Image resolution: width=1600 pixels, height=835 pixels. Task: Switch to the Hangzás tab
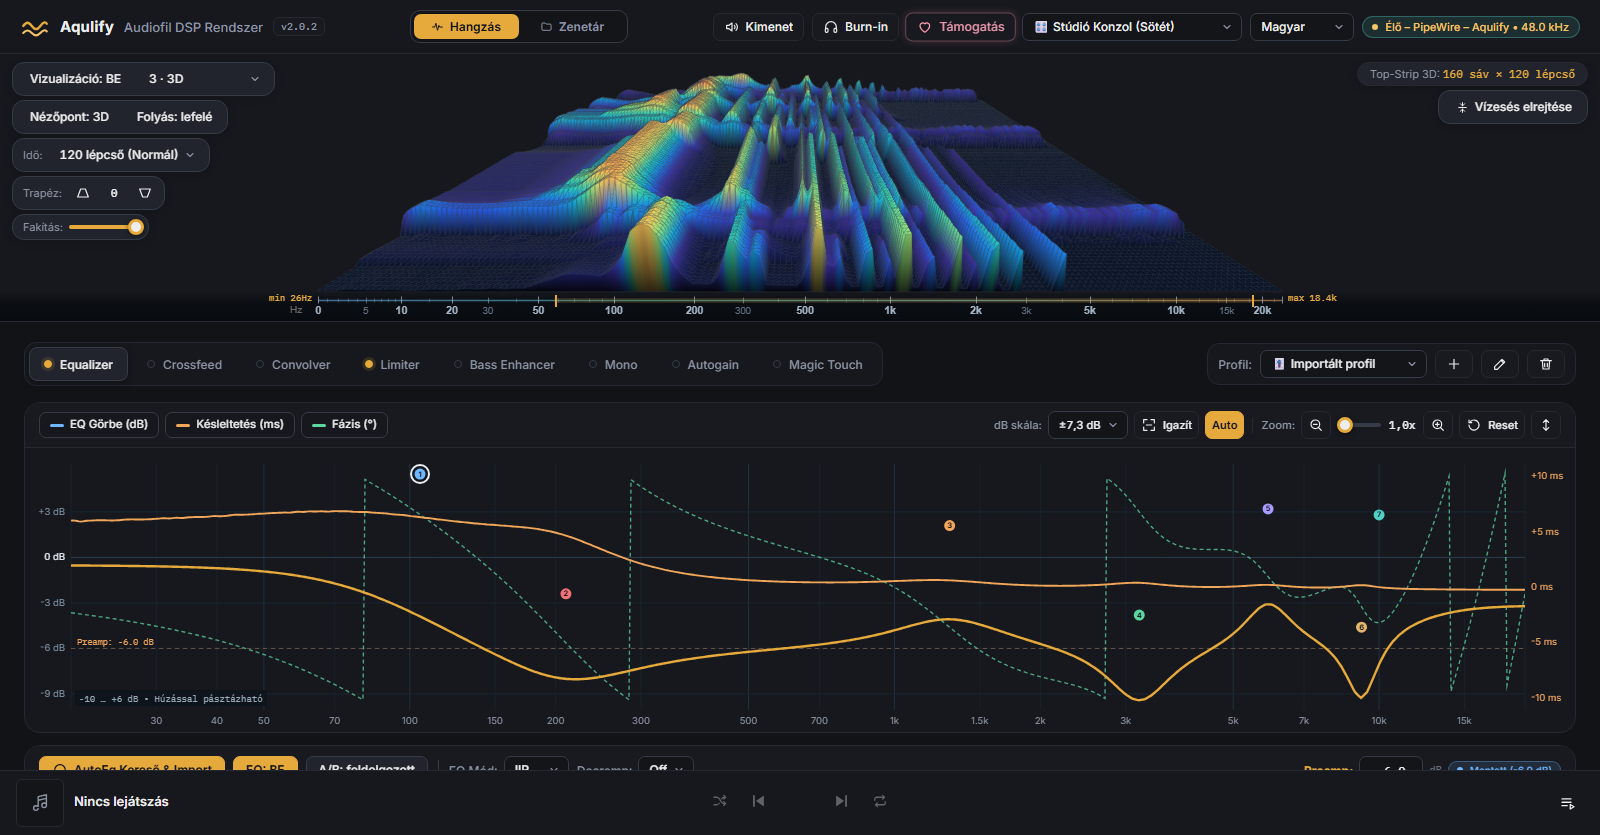(x=466, y=27)
